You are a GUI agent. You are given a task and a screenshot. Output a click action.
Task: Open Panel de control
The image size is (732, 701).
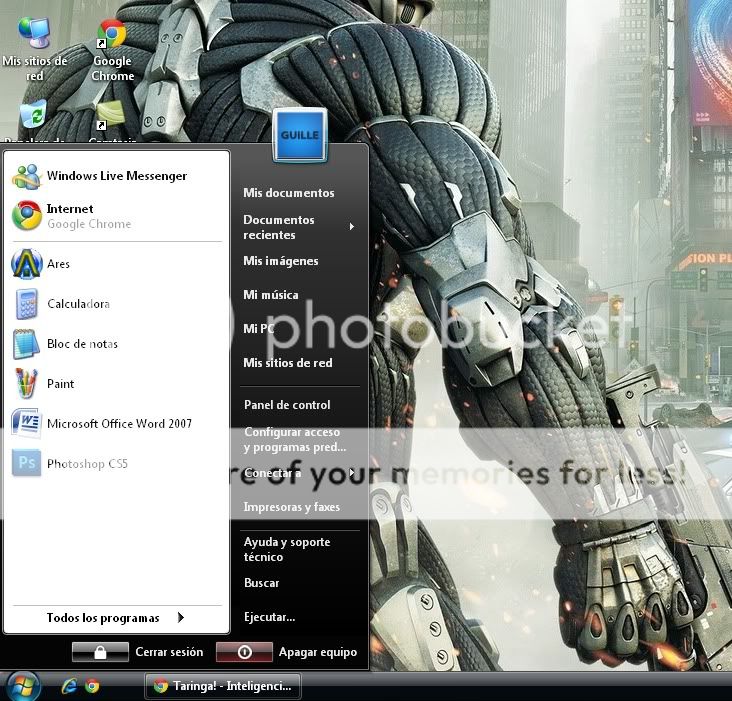click(287, 405)
